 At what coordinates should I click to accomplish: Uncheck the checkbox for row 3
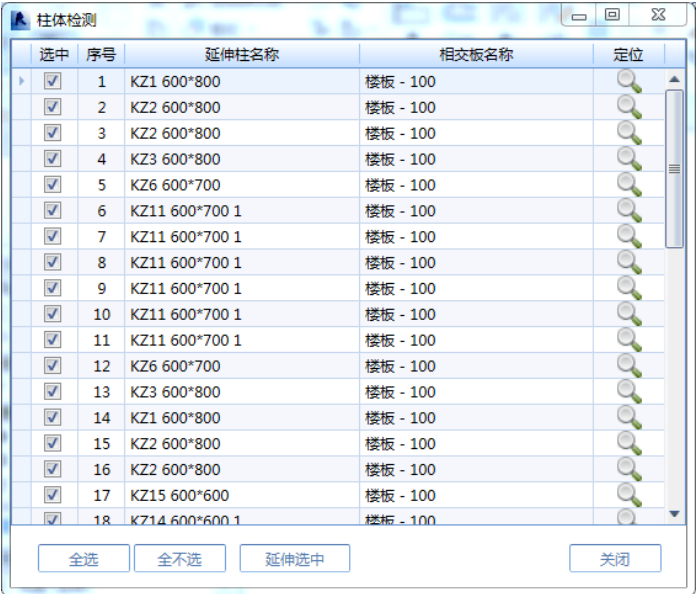tap(52, 133)
